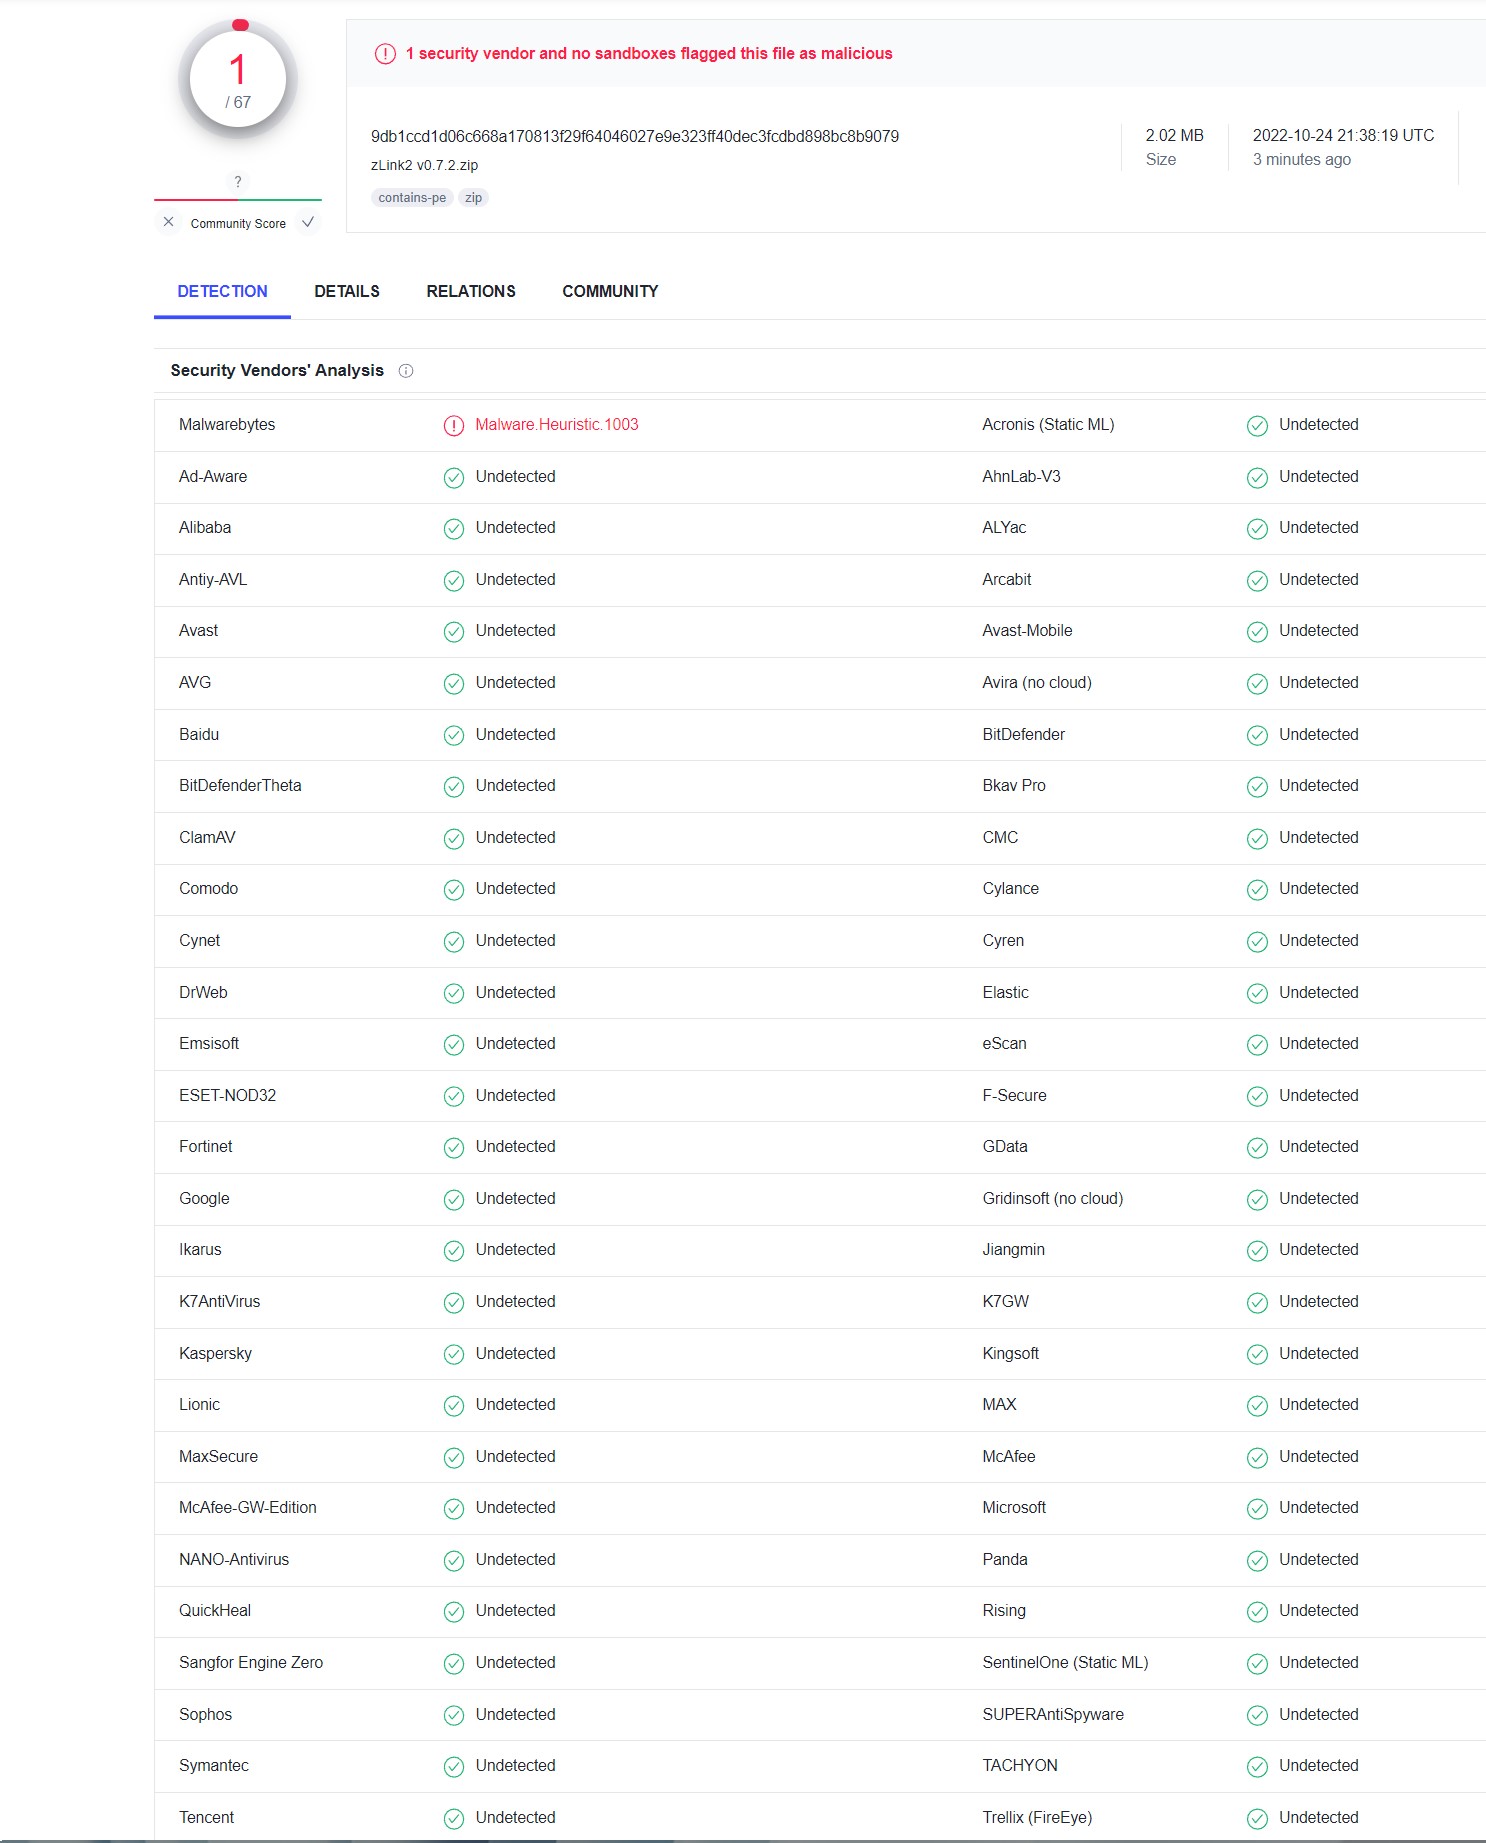This screenshot has width=1486, height=1843.
Task: Click the zLink2 v0.7.2.zip file name
Action: pos(425,165)
